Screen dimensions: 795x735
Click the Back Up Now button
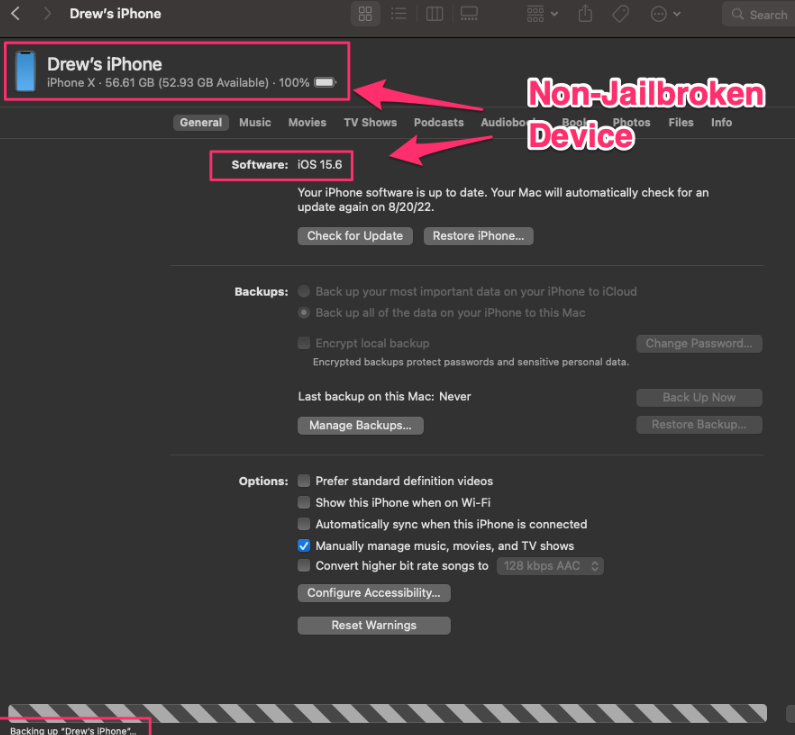[x=699, y=397]
